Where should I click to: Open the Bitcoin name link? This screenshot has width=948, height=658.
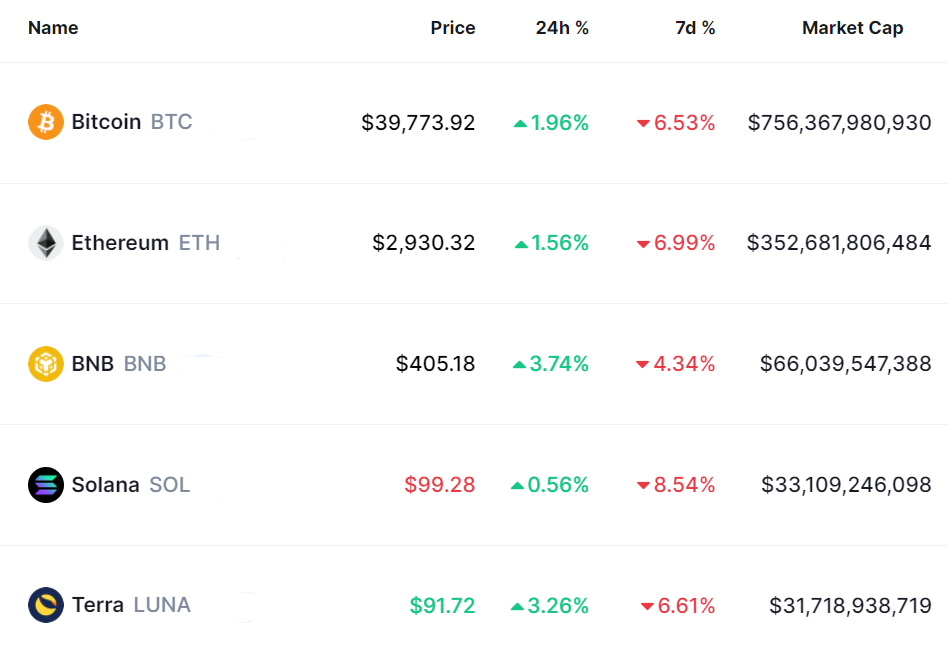(x=106, y=122)
